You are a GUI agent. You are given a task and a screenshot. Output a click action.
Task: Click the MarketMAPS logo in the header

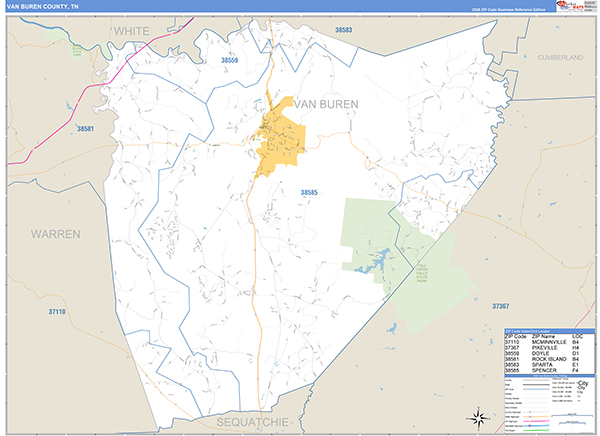pyautogui.click(x=570, y=6)
